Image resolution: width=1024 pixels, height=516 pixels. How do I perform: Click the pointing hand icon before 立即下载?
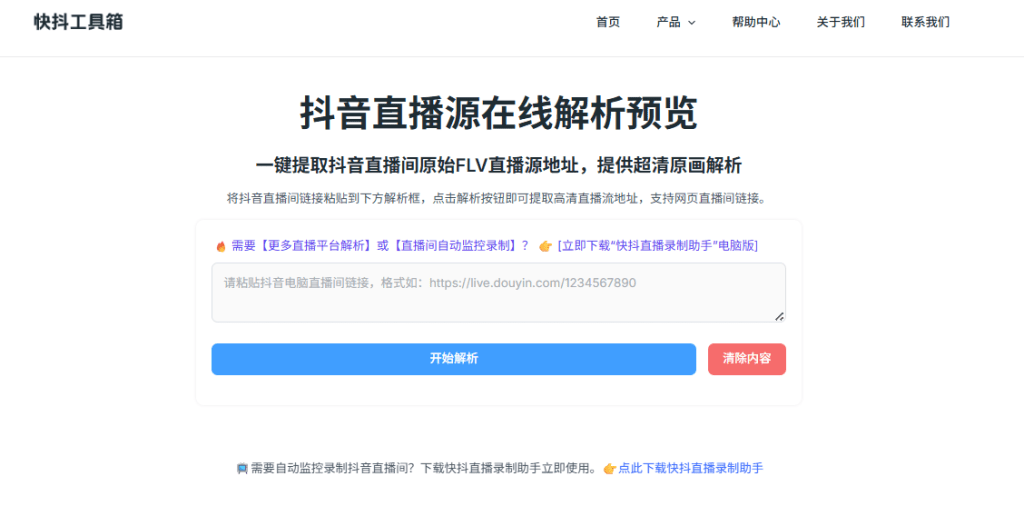(x=545, y=246)
